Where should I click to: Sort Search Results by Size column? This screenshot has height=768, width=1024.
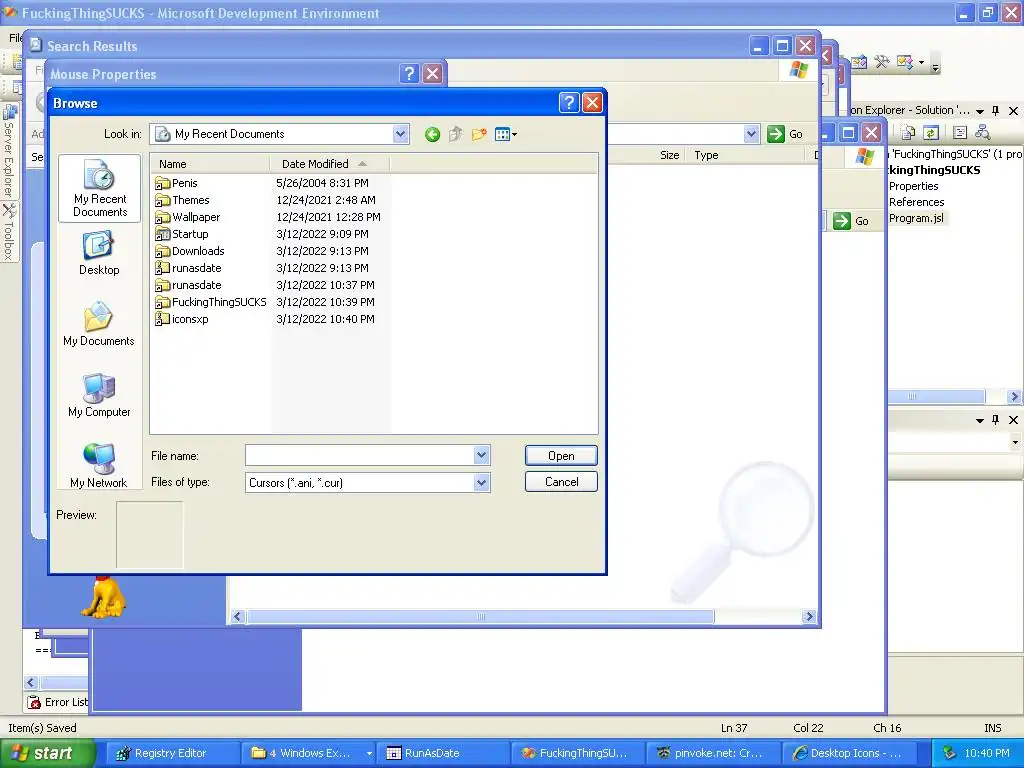(x=669, y=155)
